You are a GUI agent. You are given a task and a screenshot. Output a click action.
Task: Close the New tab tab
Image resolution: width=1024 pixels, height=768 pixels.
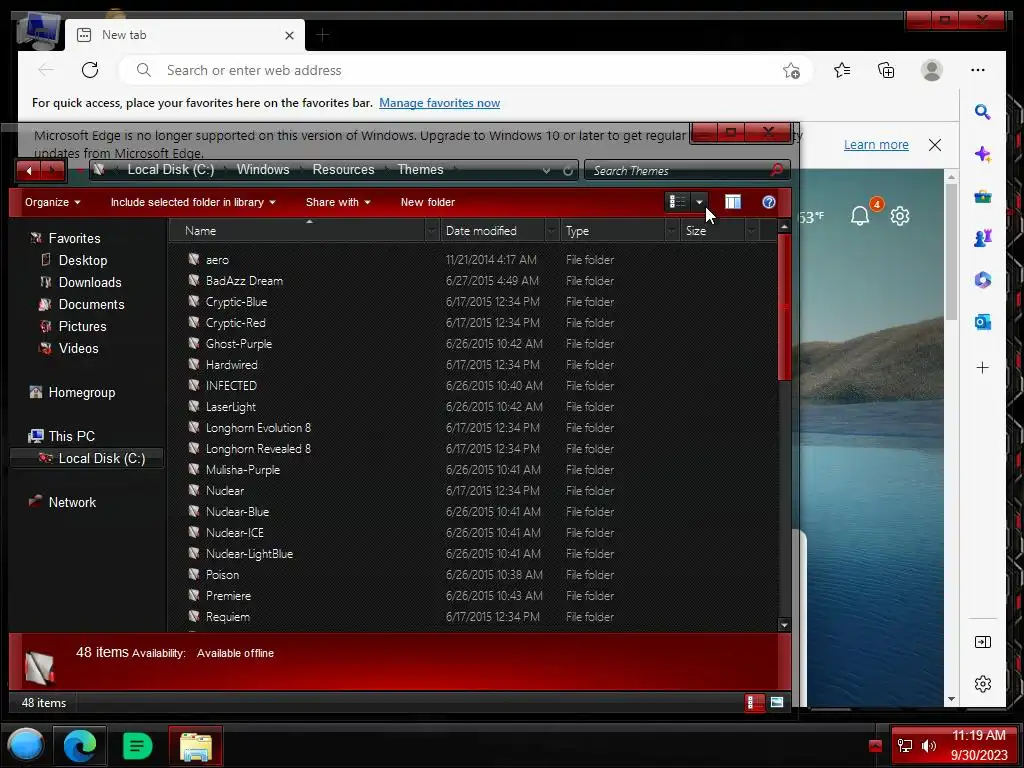[289, 35]
